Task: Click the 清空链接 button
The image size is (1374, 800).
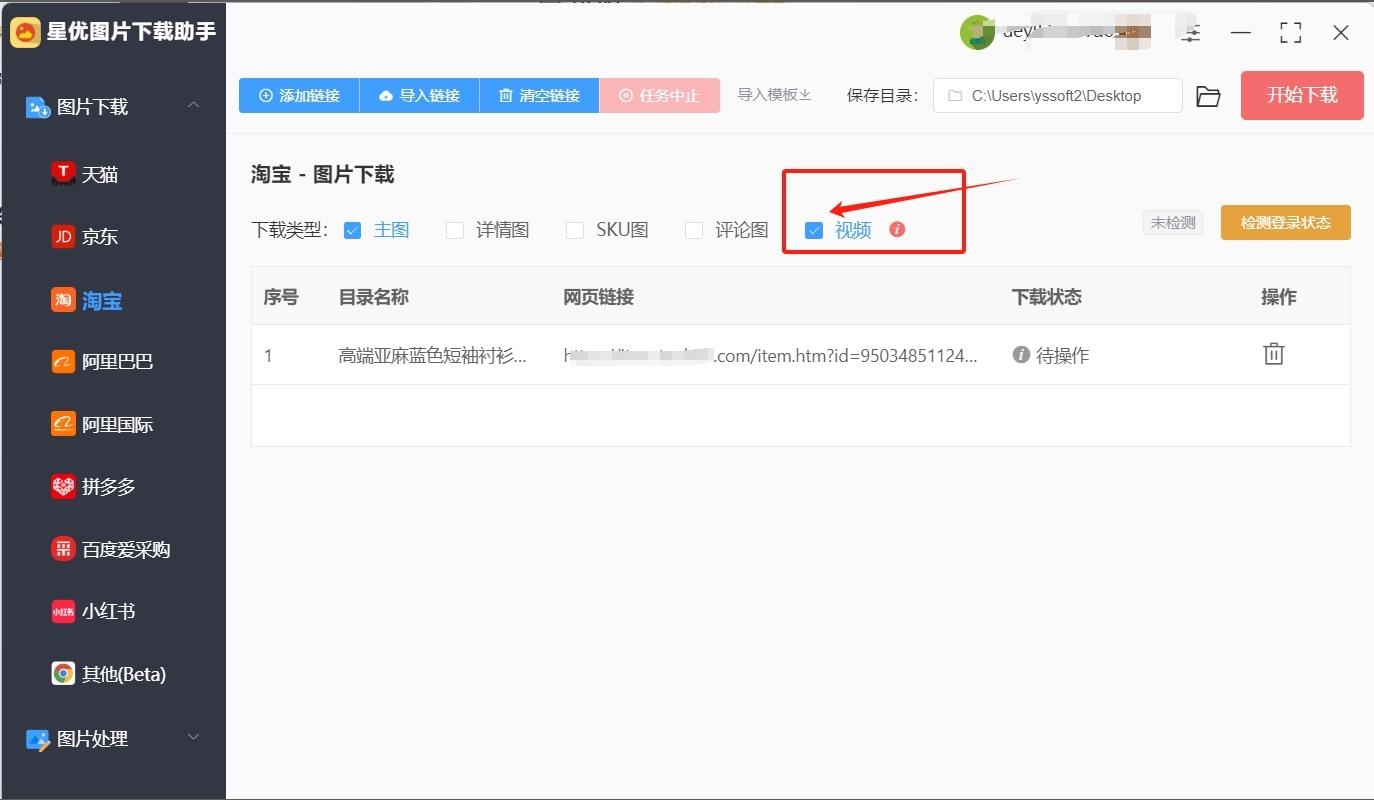Action: (x=540, y=96)
